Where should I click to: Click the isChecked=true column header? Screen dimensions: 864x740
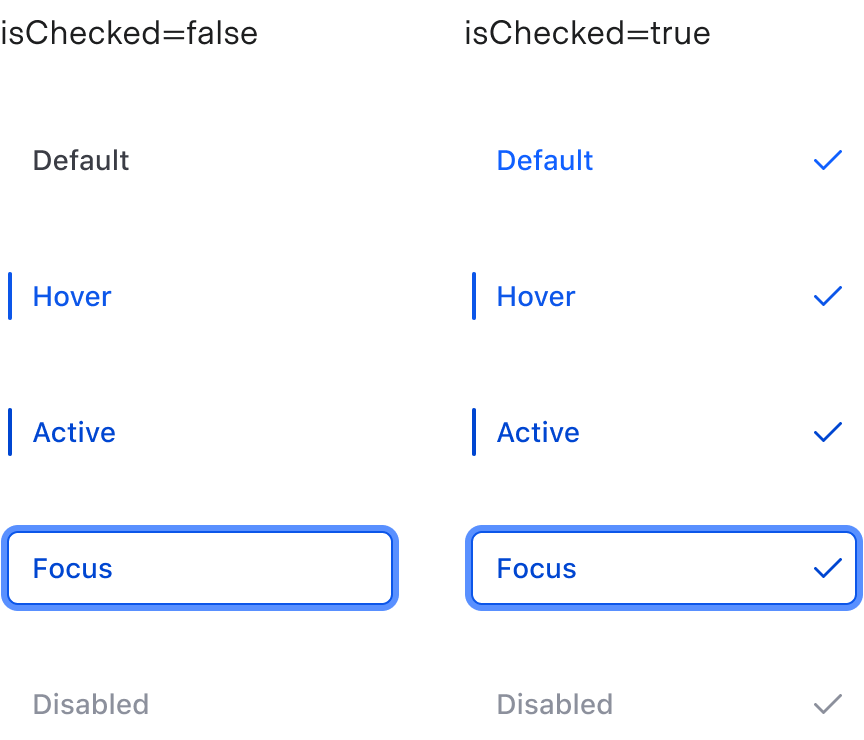click(586, 33)
